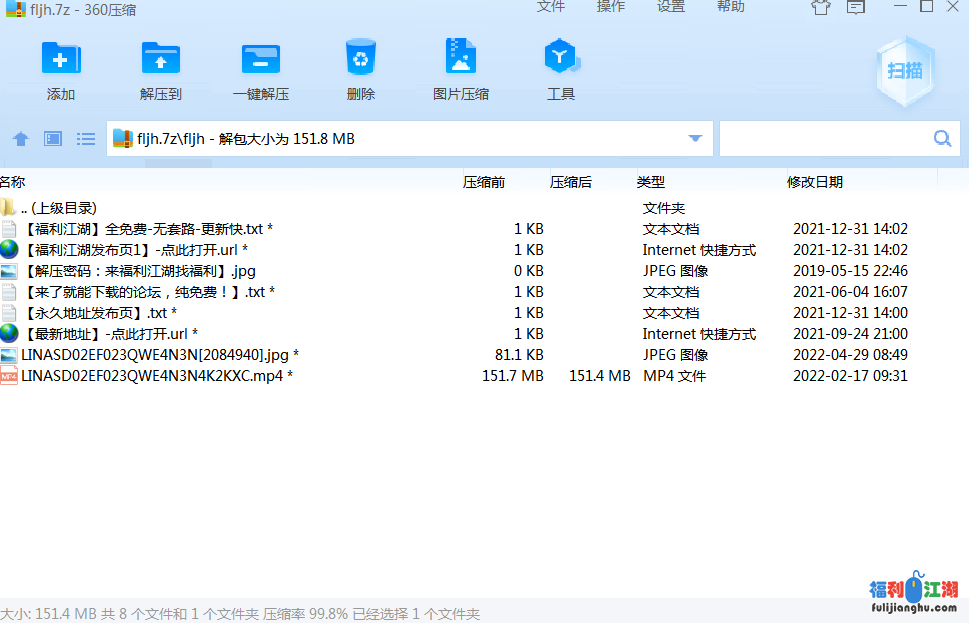Click the Delete (删除) recycle bin icon
Viewport: 969px width, 623px height.
[360, 60]
